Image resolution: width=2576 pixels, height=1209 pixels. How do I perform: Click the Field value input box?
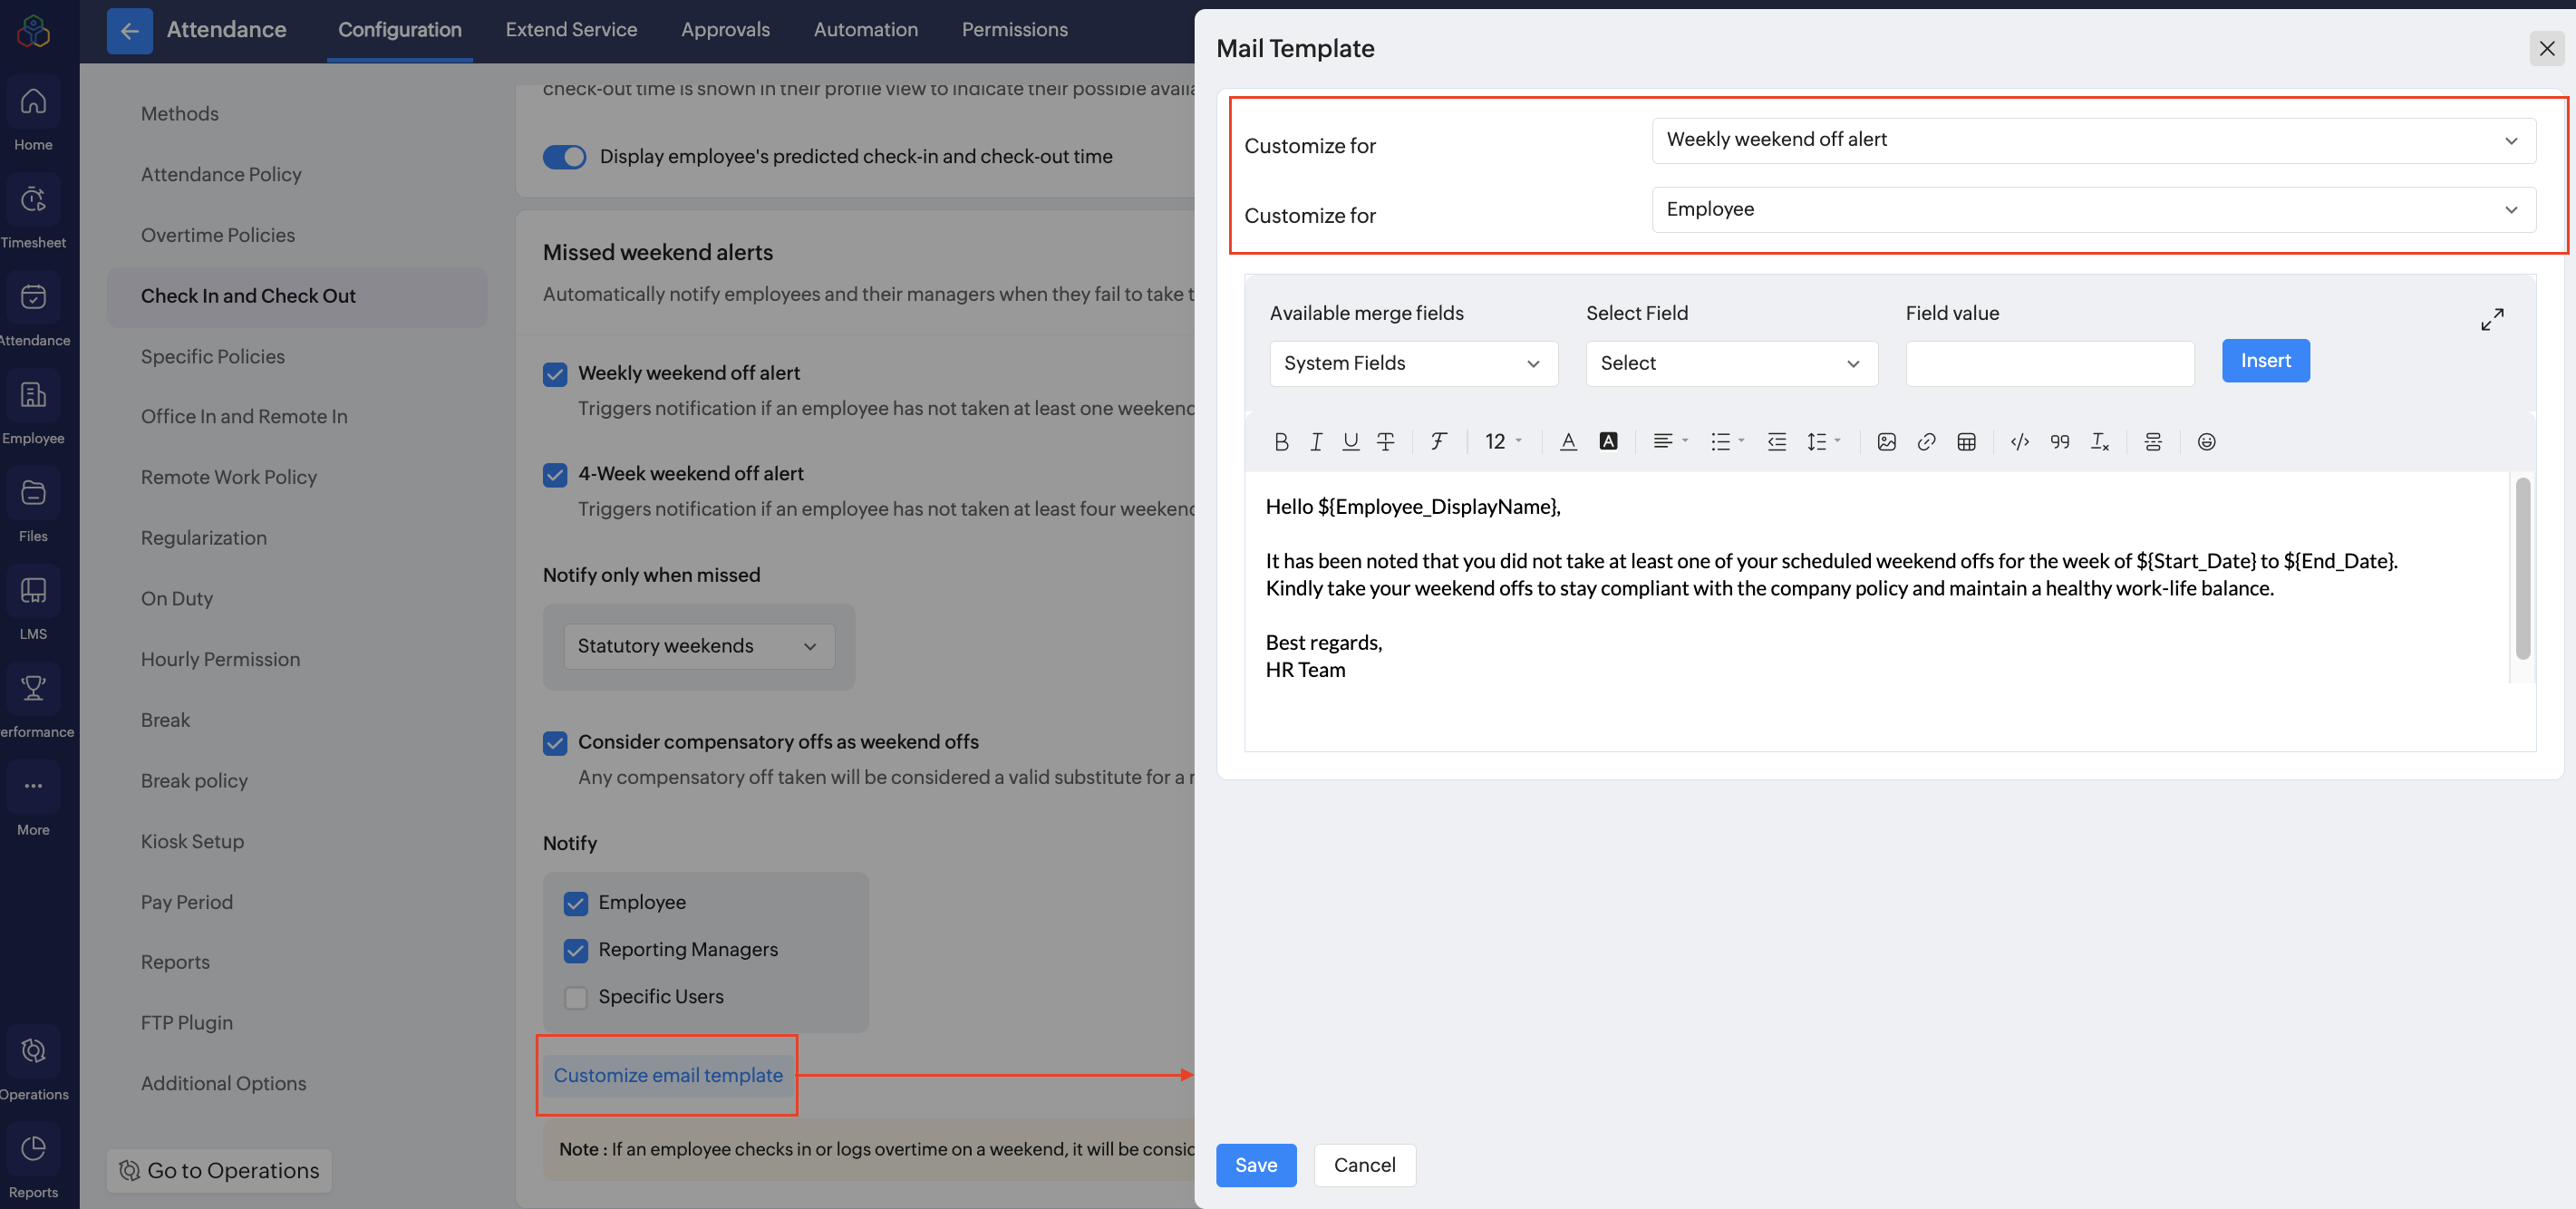(2049, 363)
